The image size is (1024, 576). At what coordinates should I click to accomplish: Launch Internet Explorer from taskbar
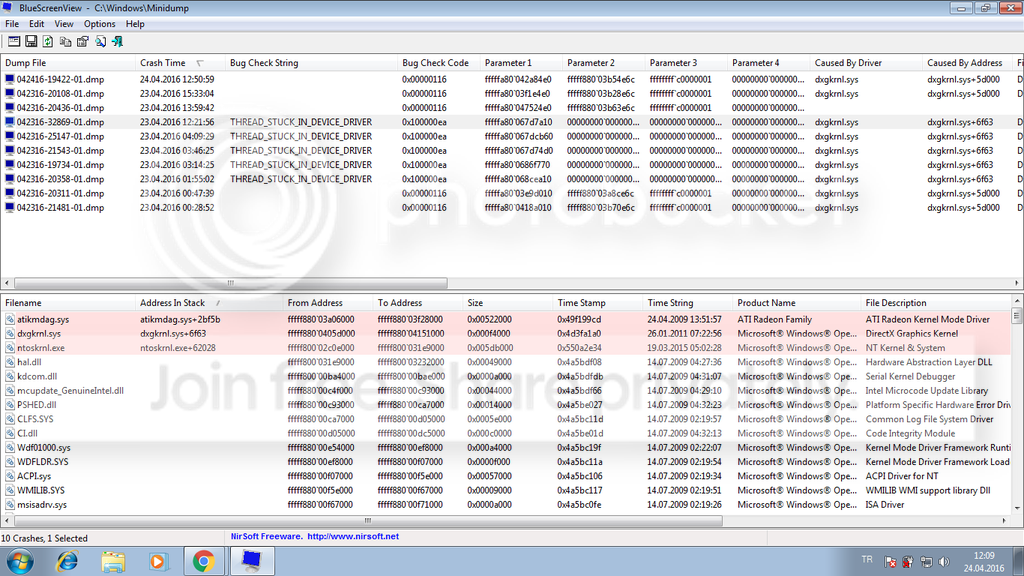(x=67, y=562)
